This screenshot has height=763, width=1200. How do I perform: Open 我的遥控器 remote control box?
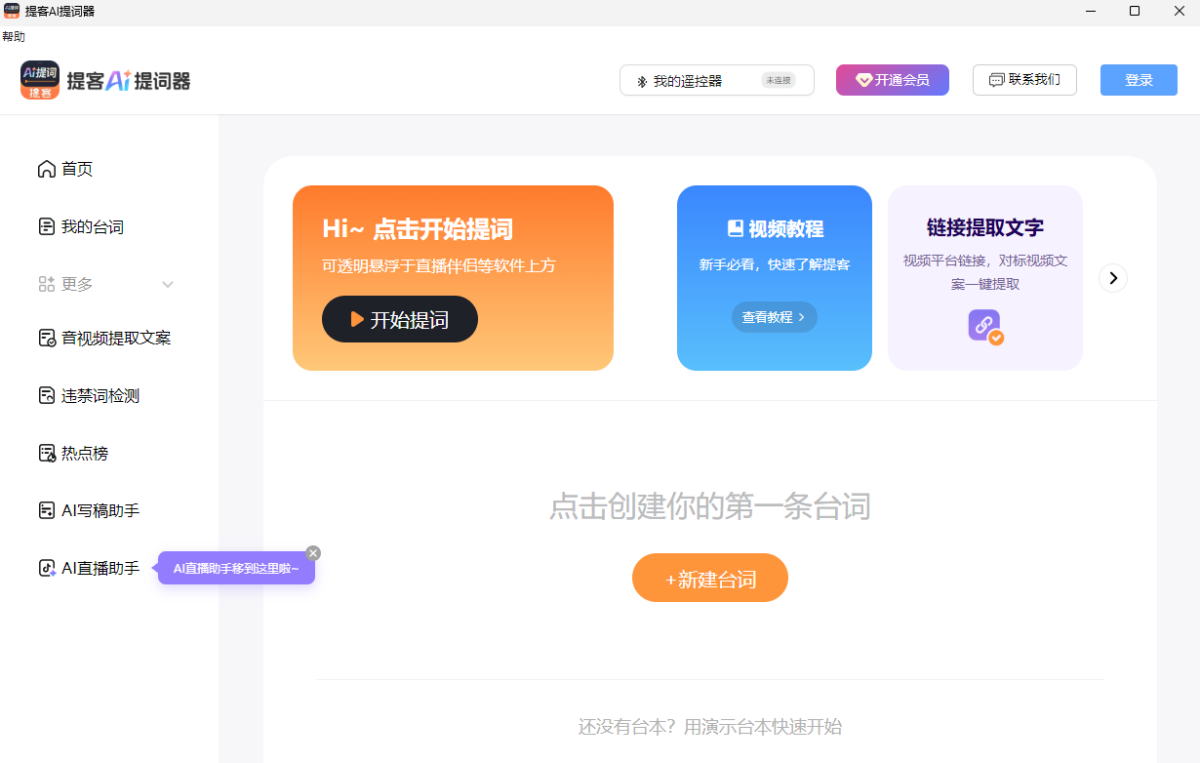coord(717,80)
